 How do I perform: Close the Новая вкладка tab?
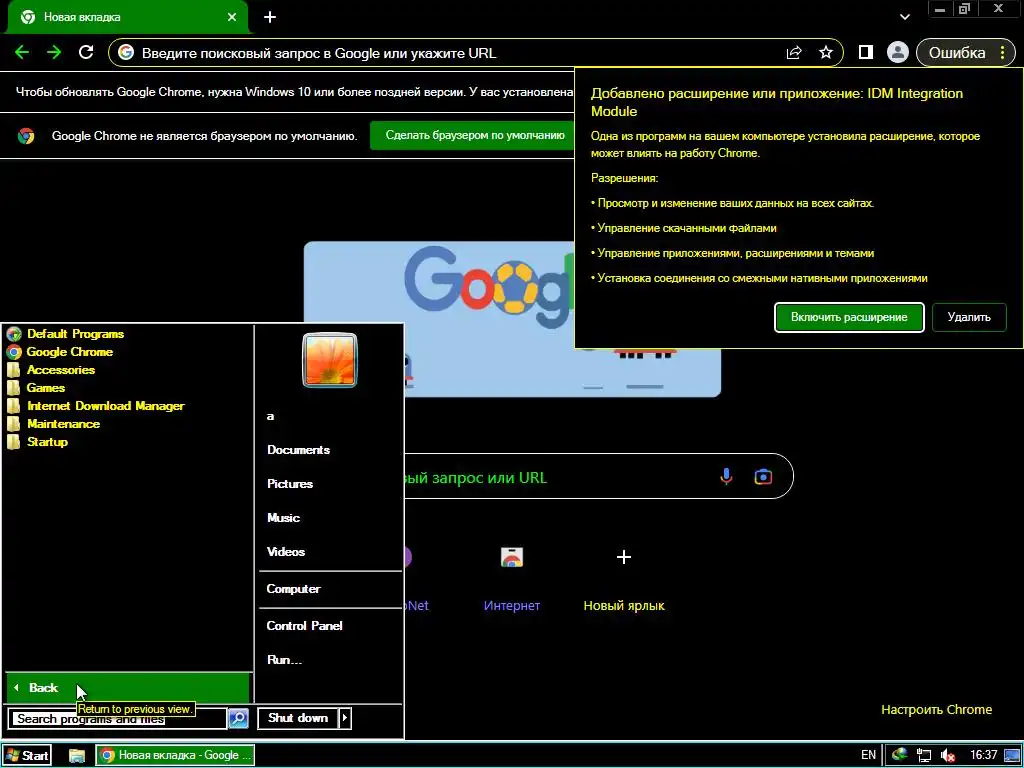coord(232,17)
